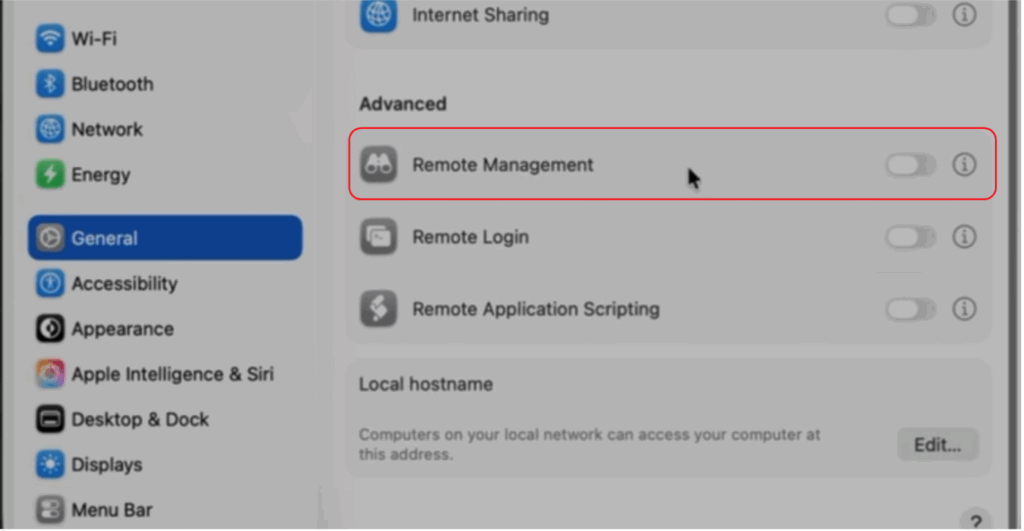Click the Wi-Fi icon in sidebar
Screen dimensions: 1024x531
click(50, 39)
